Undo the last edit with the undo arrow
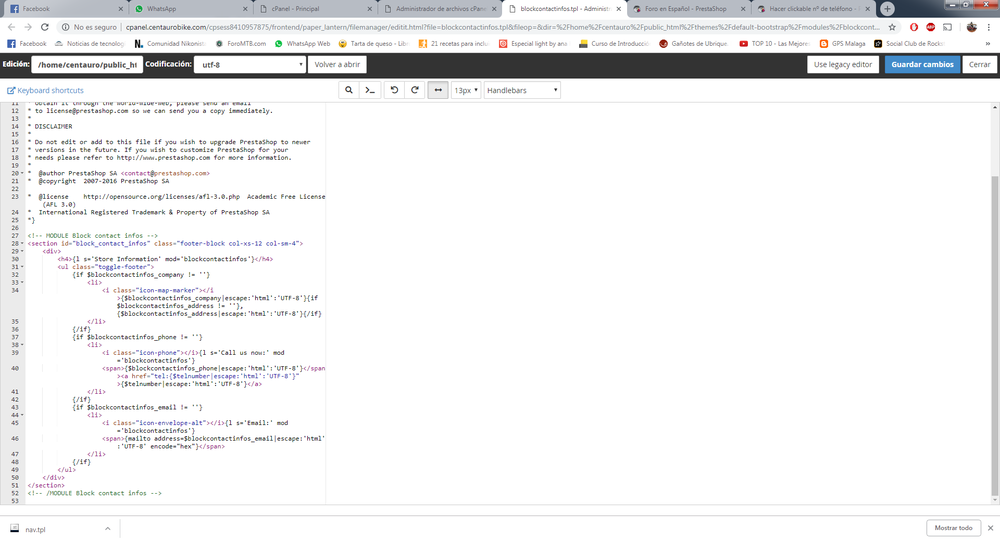This screenshot has width=1000, height=541. [394, 90]
